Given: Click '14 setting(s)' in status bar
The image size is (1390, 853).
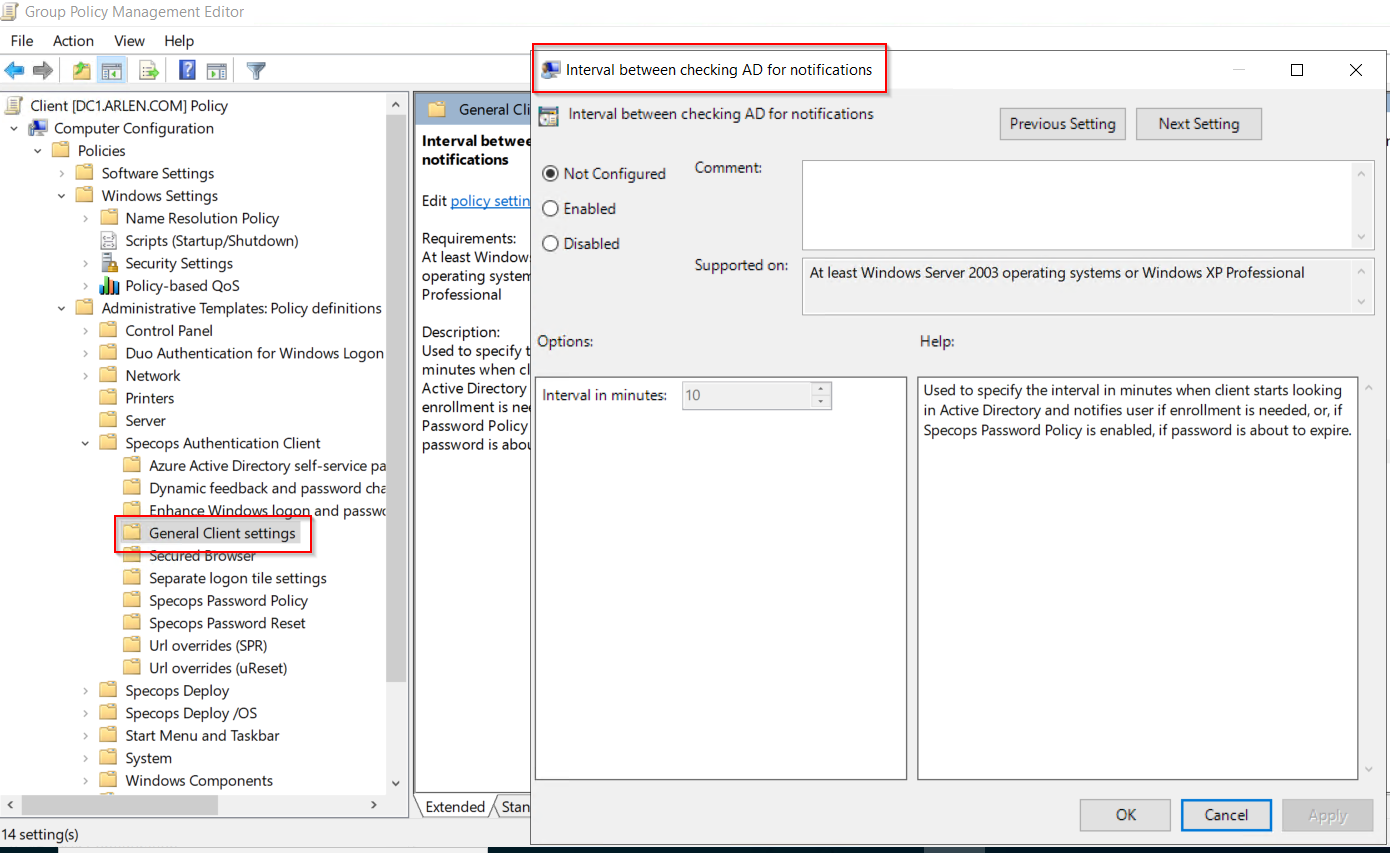Looking at the screenshot, I should tap(40, 834).
